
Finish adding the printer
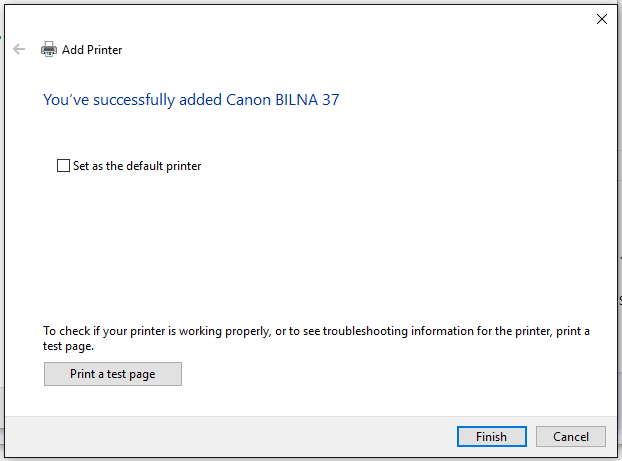tap(491, 436)
